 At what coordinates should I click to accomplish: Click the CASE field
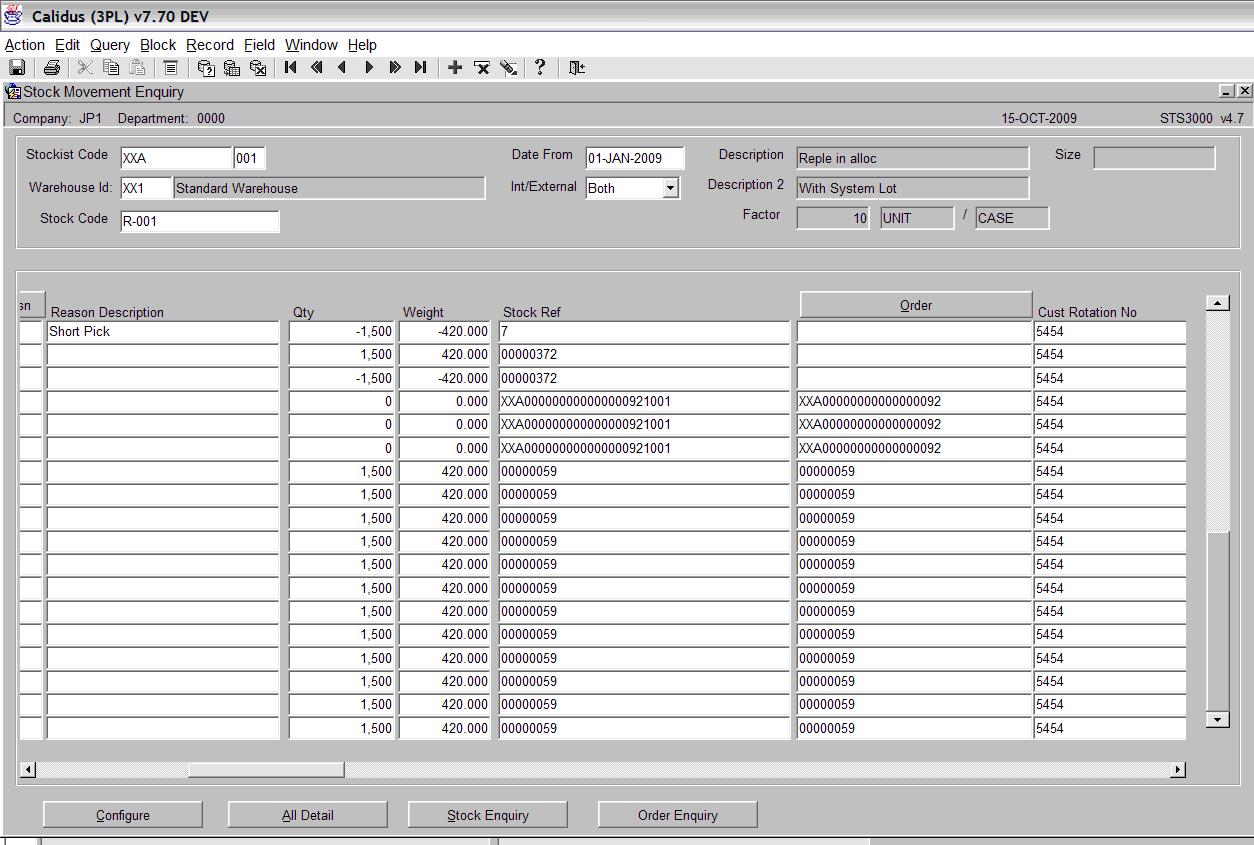[x=1012, y=218]
